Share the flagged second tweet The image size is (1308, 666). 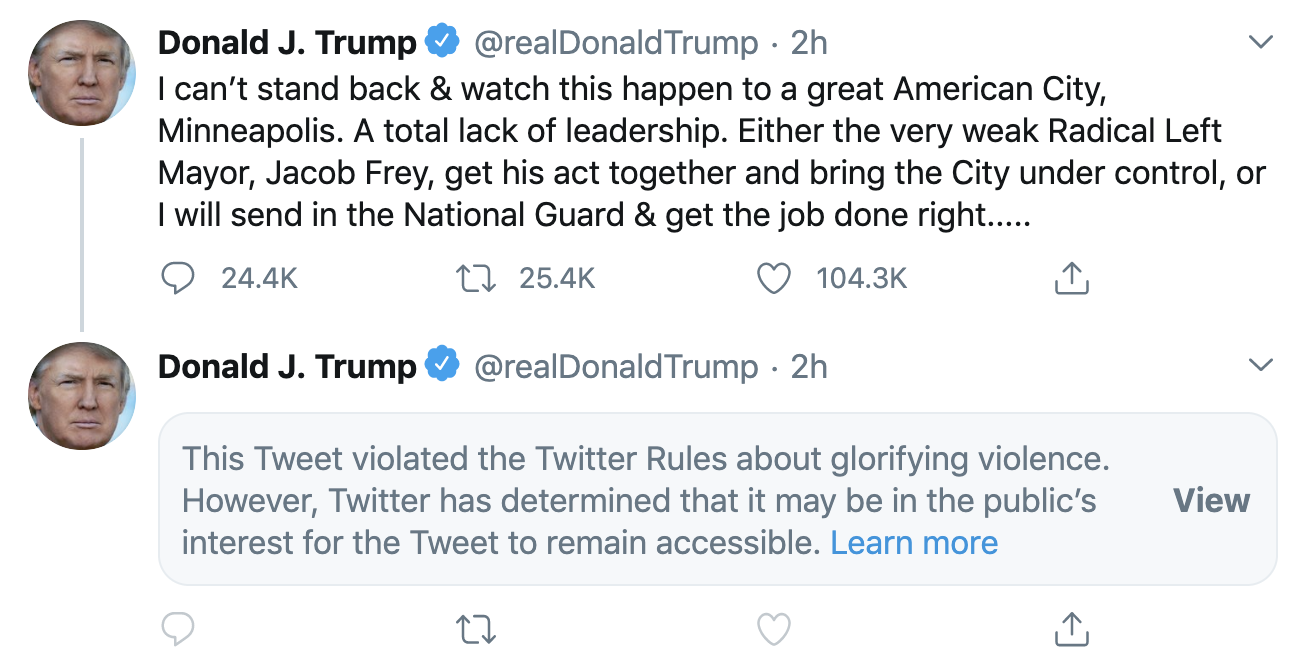point(1071,629)
